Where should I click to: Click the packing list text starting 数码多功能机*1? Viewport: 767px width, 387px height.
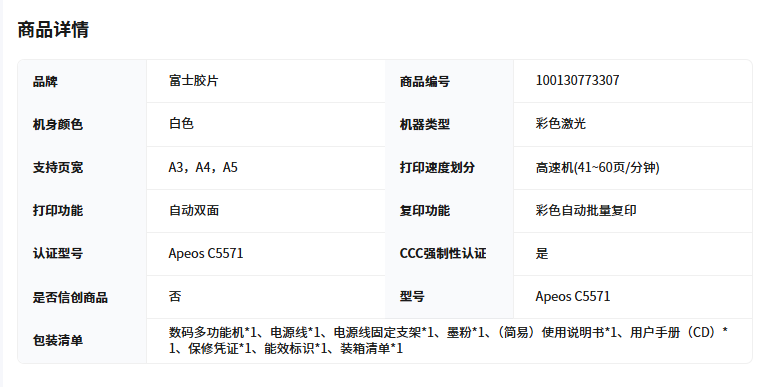[449, 341]
